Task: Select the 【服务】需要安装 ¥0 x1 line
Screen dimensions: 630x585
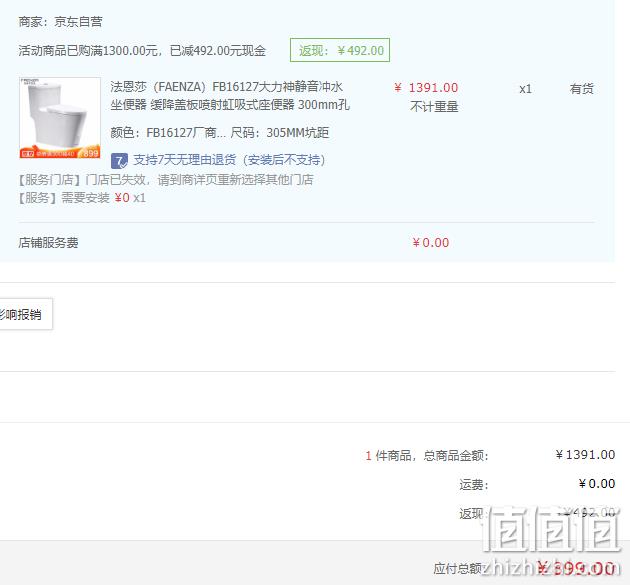Action: (82, 198)
